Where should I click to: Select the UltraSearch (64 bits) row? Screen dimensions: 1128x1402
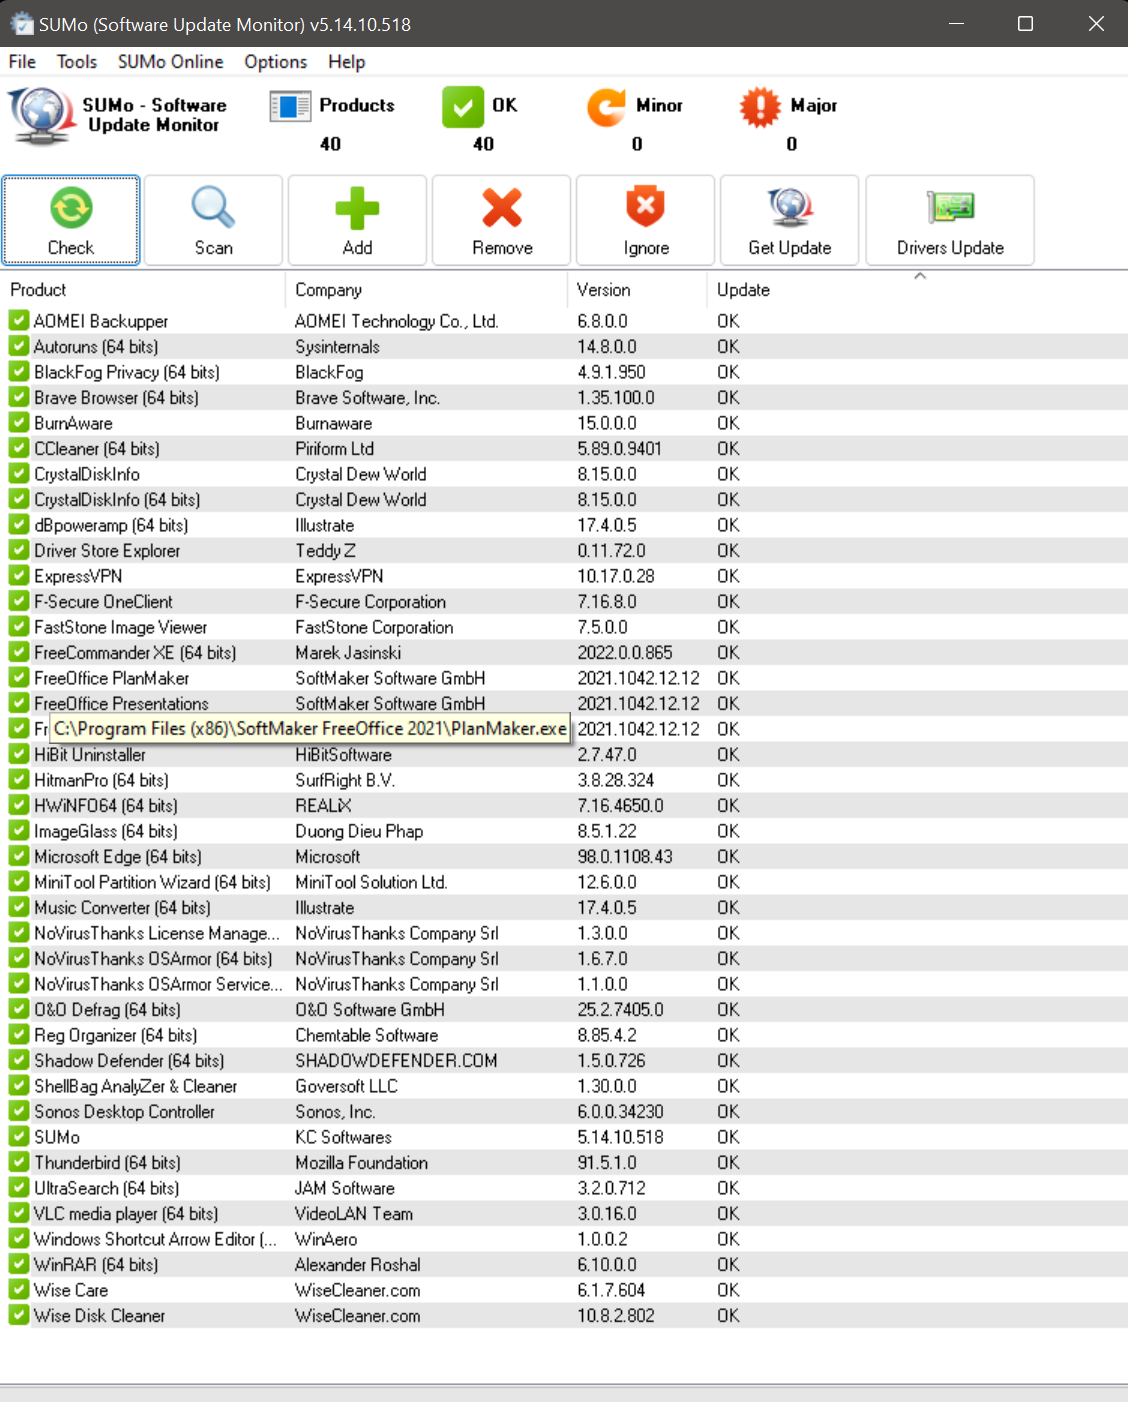click(564, 1188)
